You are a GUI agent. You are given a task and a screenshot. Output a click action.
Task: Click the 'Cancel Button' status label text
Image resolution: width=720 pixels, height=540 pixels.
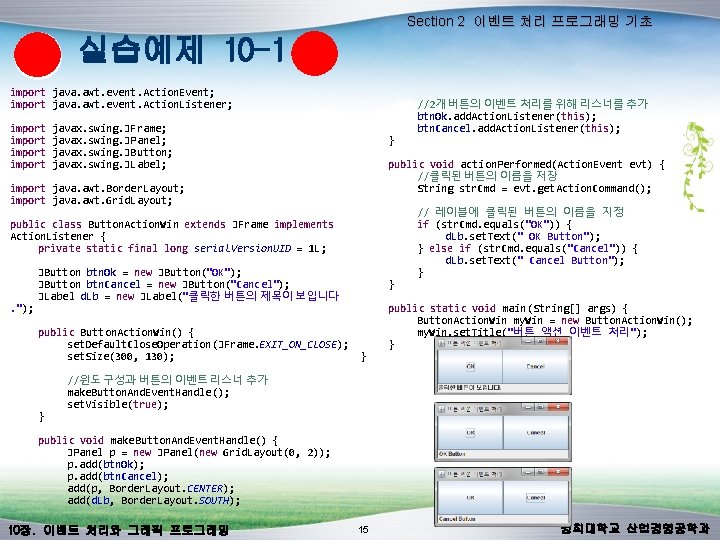456,519
